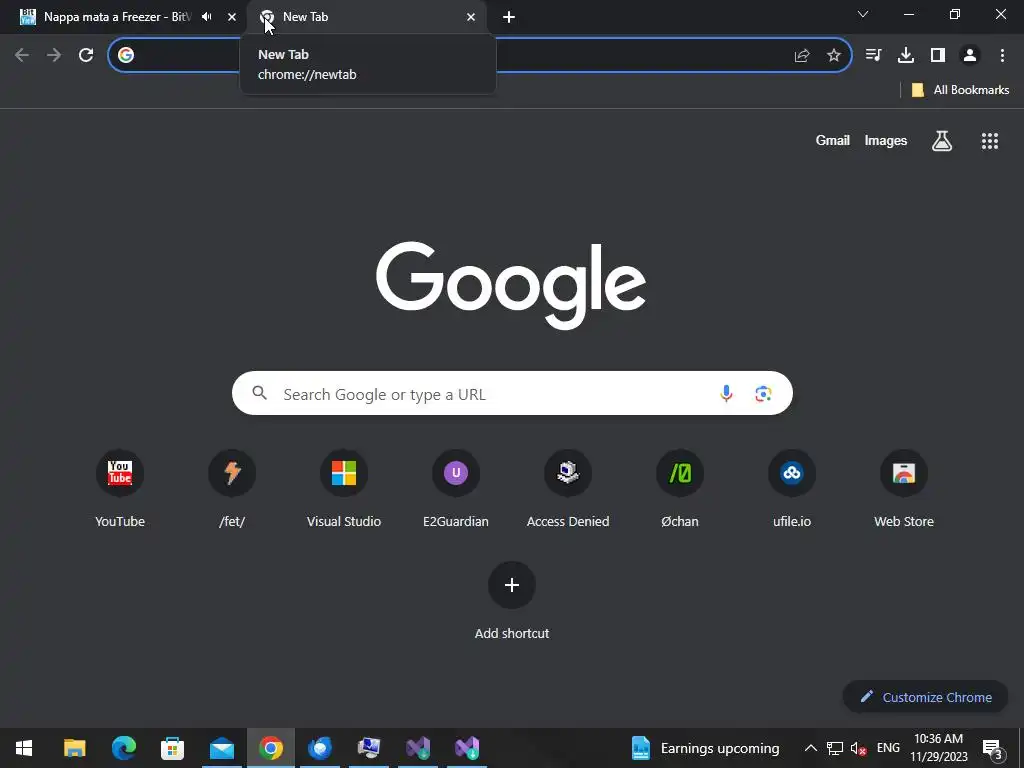Image resolution: width=1024 pixels, height=768 pixels.
Task: Open the /fet/ shortcut
Action: point(232,488)
